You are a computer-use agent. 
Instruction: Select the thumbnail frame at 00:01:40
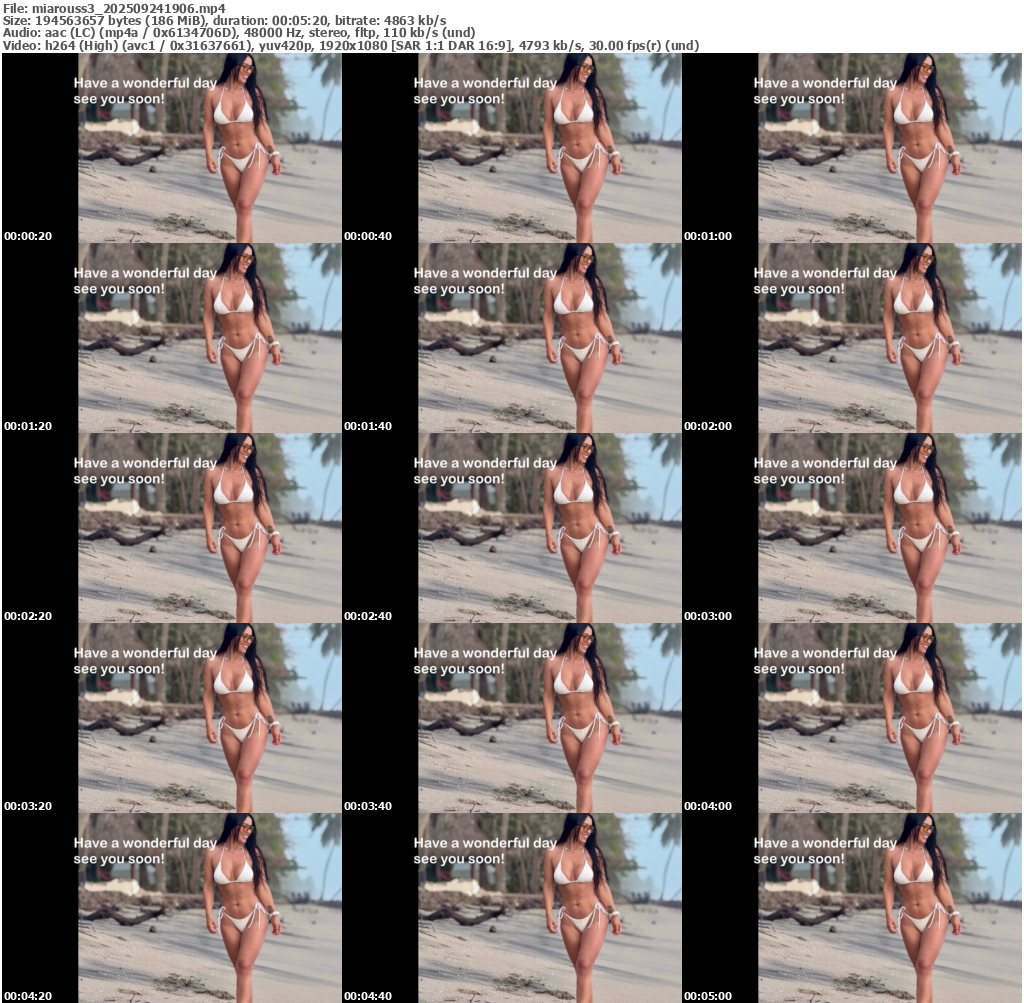[512, 338]
